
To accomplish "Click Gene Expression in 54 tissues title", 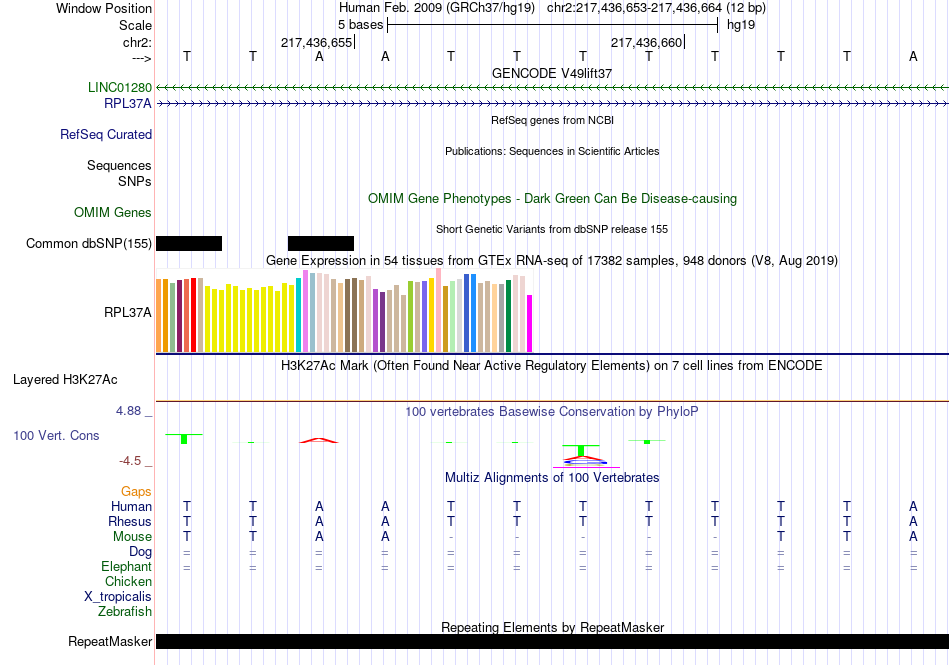I will pos(552,260).
